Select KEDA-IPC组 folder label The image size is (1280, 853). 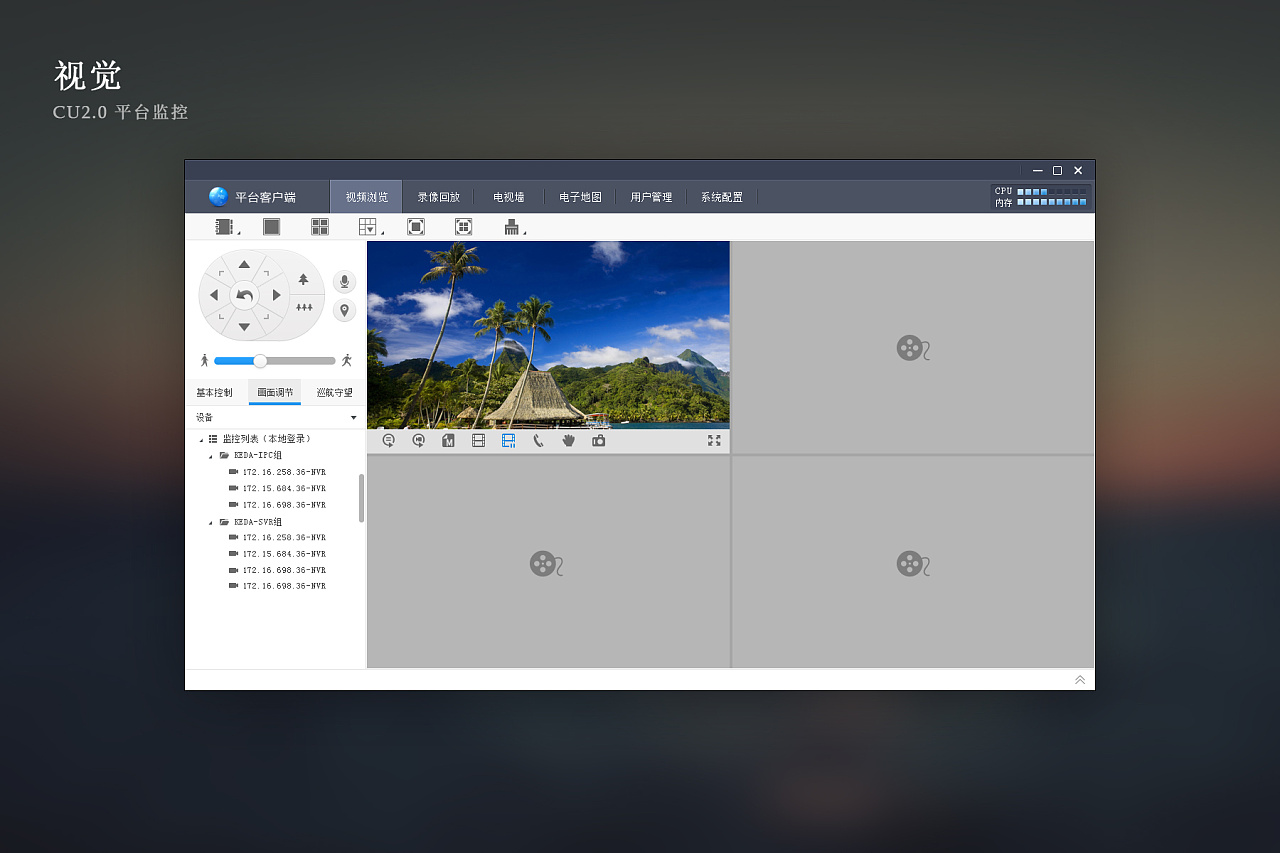(x=258, y=455)
